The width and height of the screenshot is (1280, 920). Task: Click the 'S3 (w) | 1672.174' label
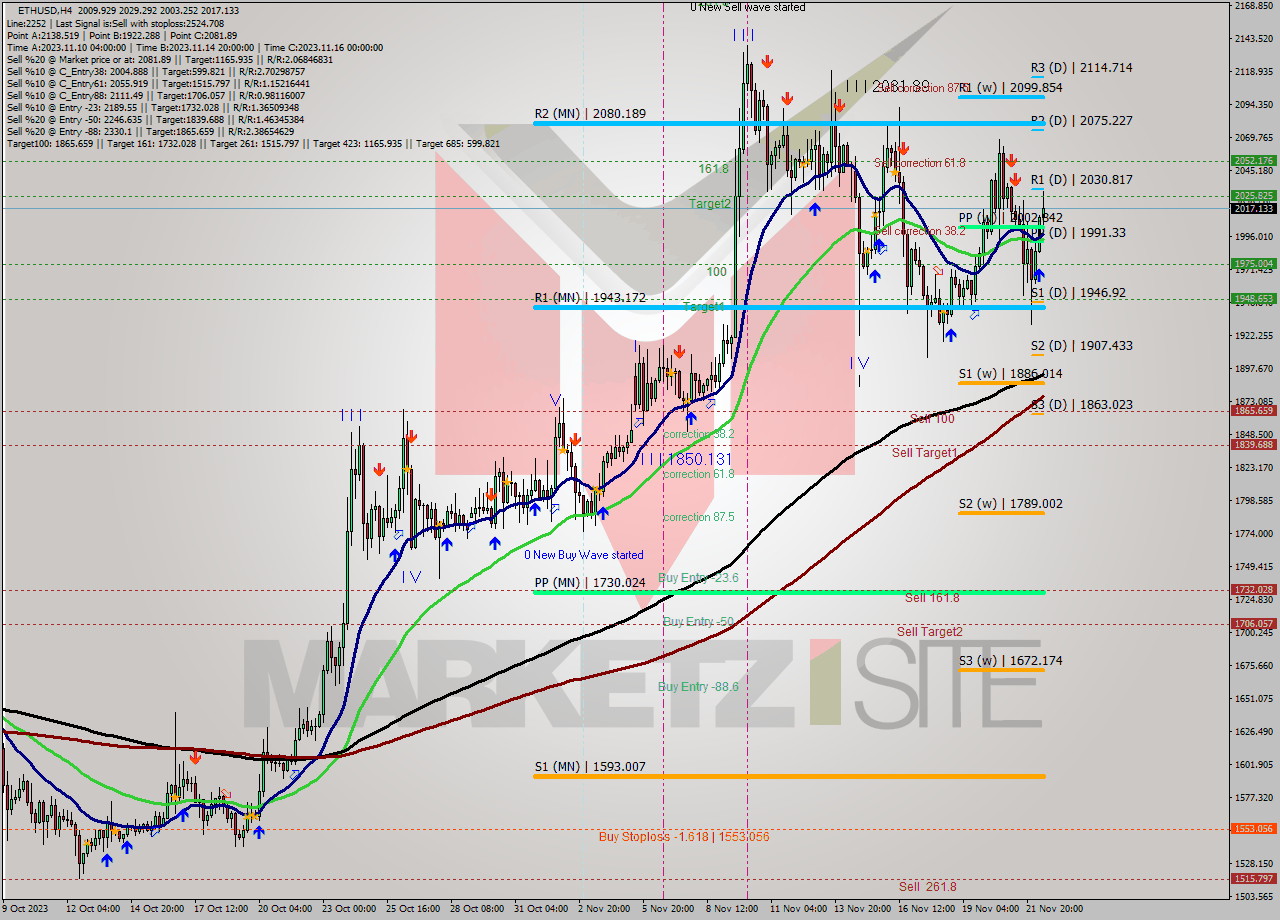click(1010, 661)
